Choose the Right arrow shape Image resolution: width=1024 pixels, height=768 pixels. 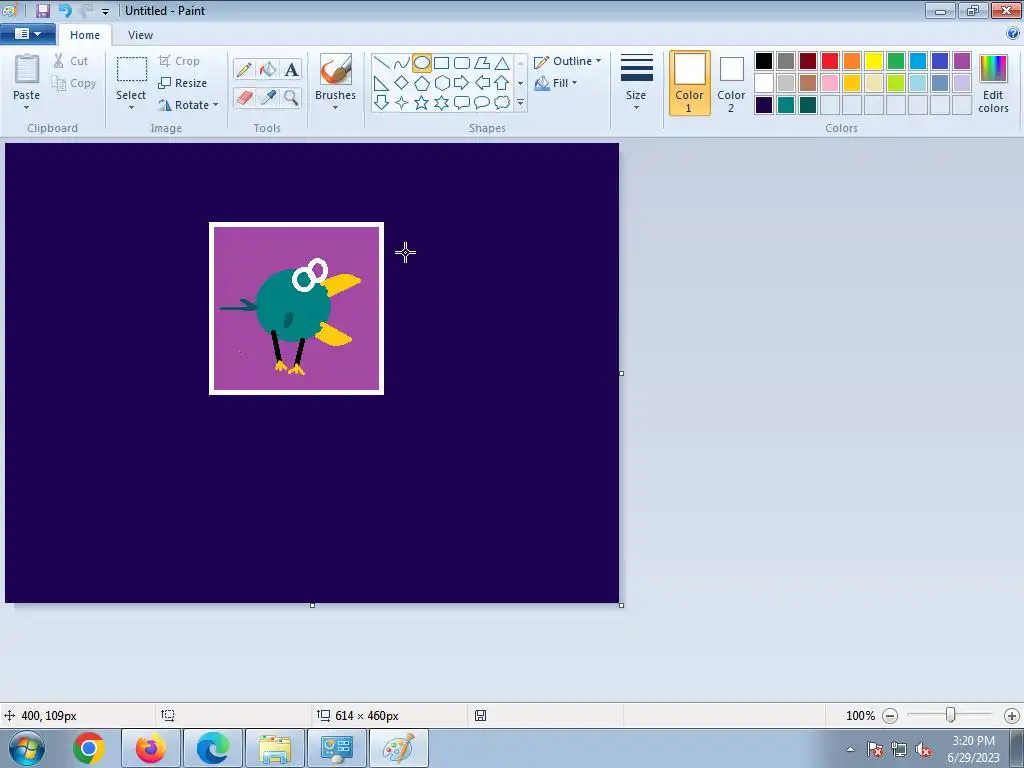pyautogui.click(x=462, y=83)
